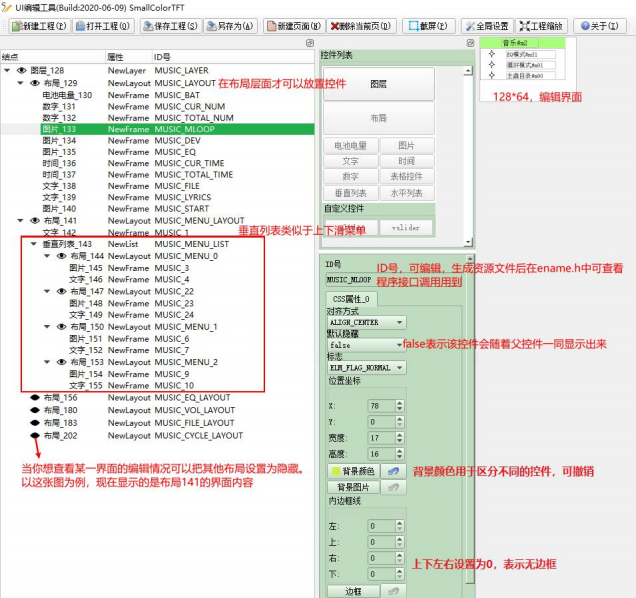Viewport: 636px width, 598px height.
Task: Pick a 背景颜色 background color
Action: pyautogui.click(x=353, y=471)
